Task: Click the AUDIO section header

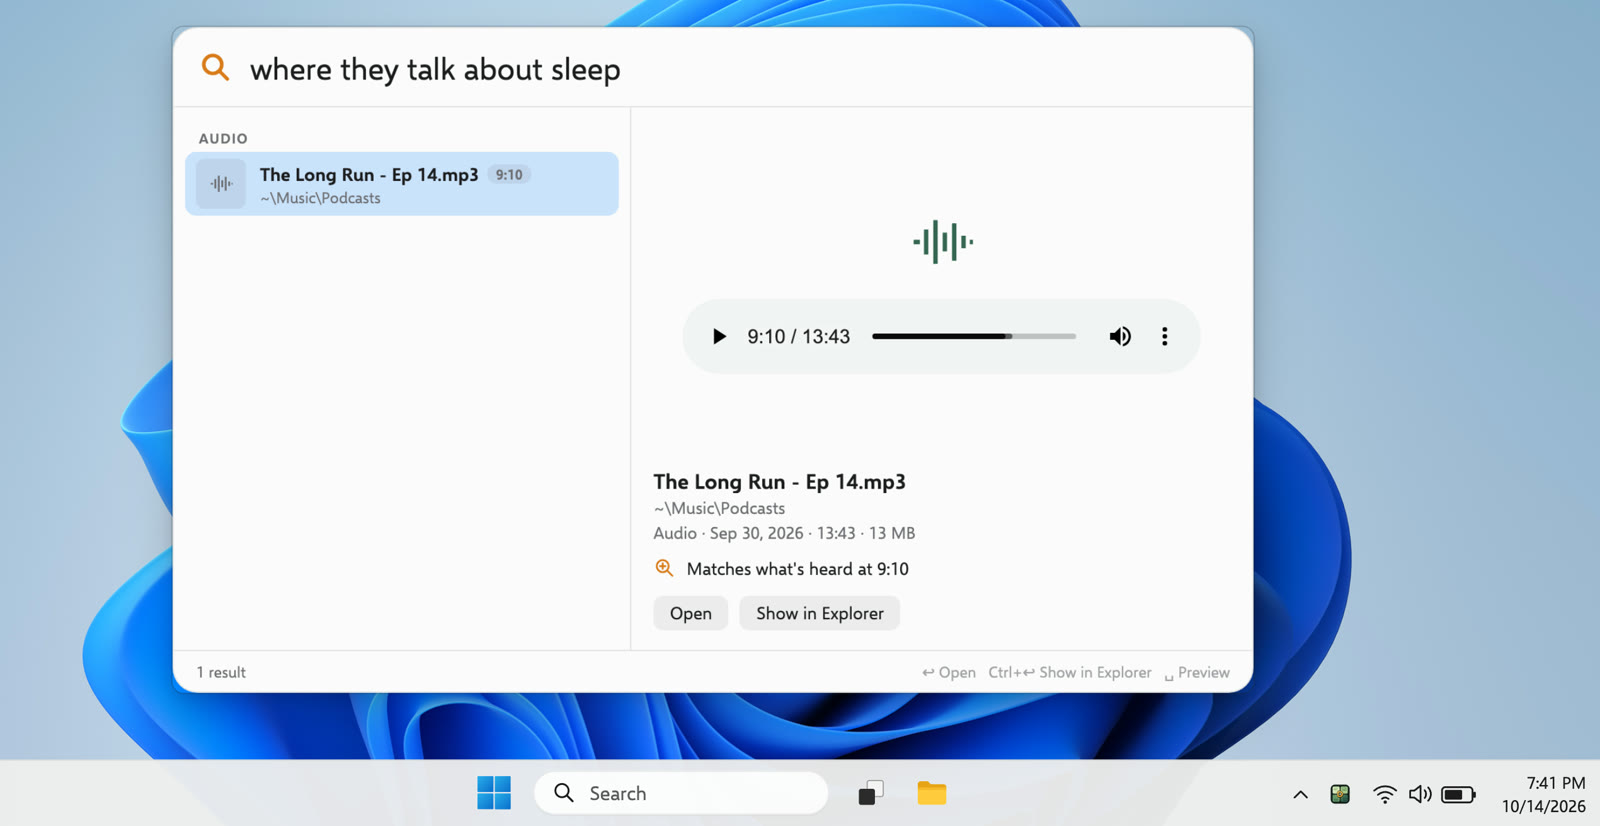Action: (x=223, y=139)
